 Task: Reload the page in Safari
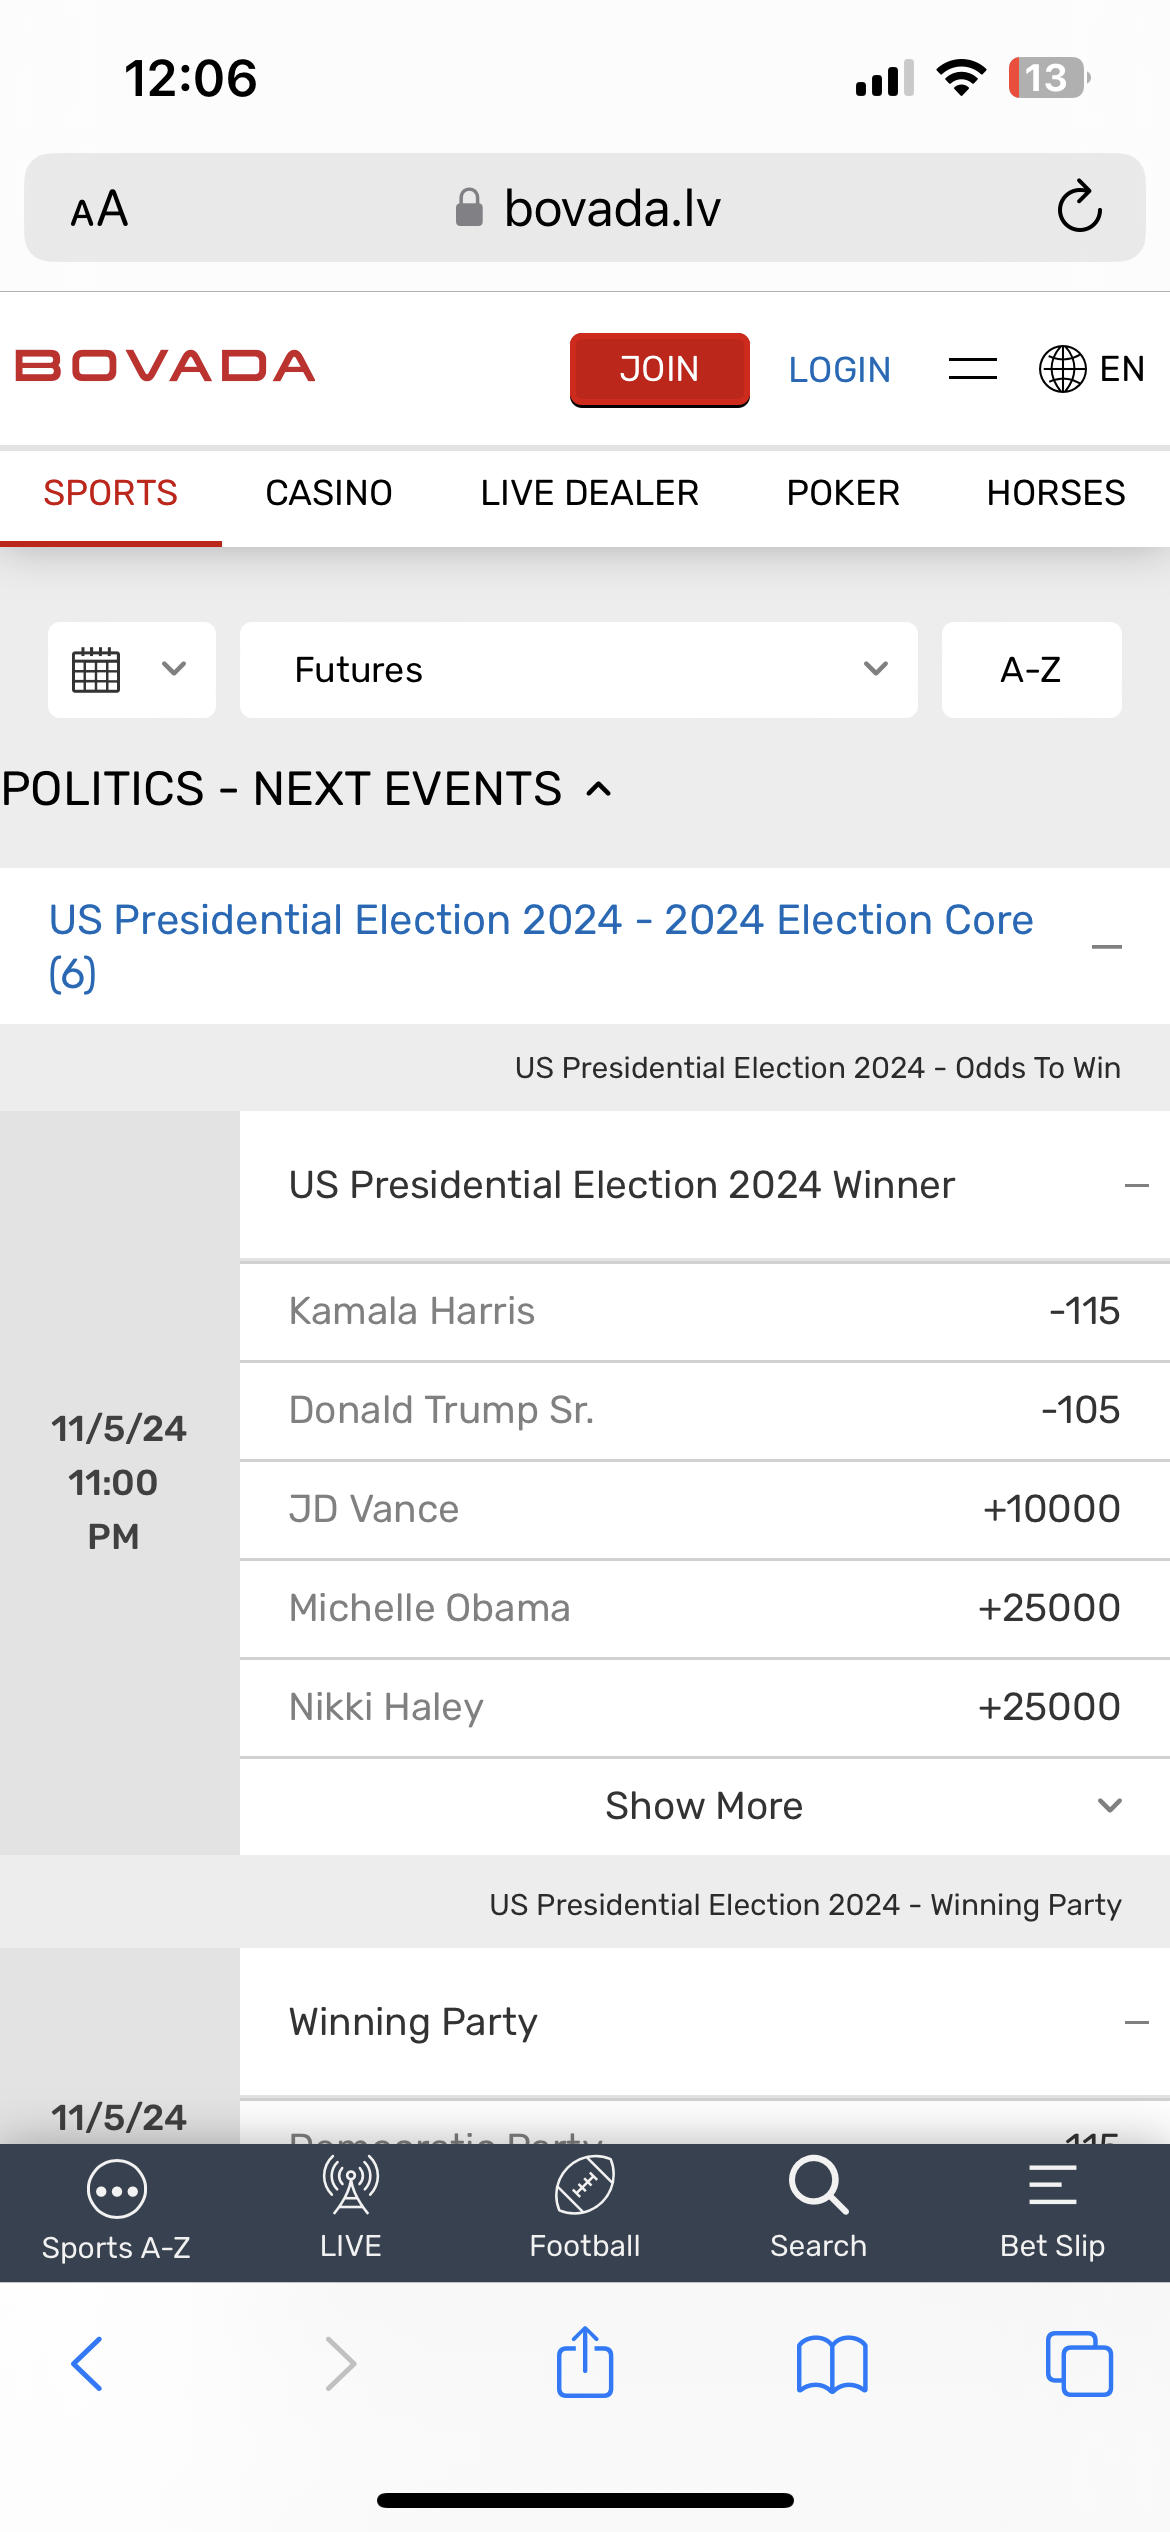tap(1079, 207)
